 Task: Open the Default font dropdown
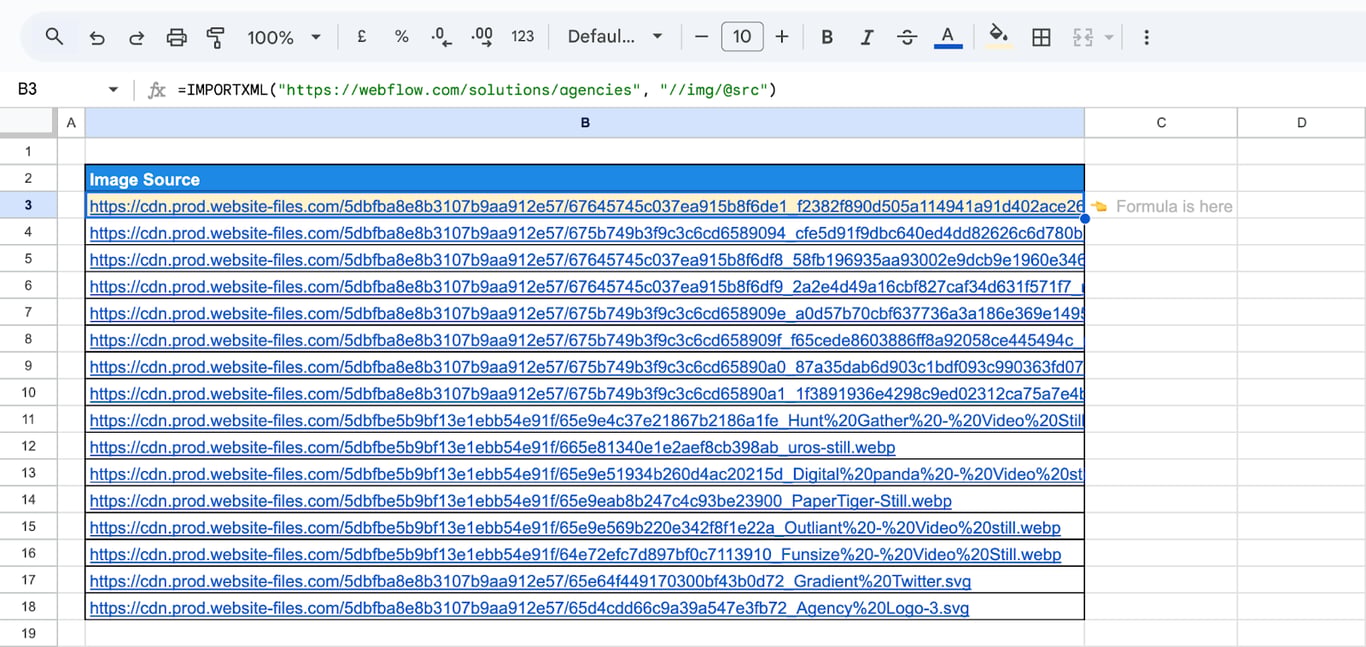coord(615,37)
